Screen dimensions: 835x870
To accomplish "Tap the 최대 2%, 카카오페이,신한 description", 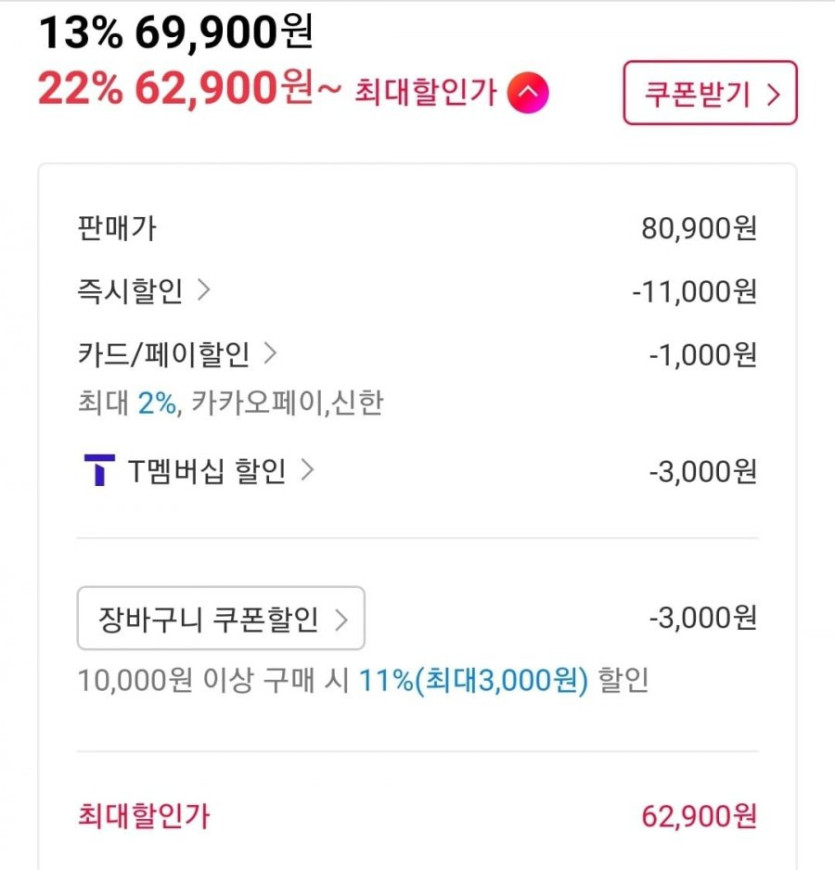I will point(230,403).
